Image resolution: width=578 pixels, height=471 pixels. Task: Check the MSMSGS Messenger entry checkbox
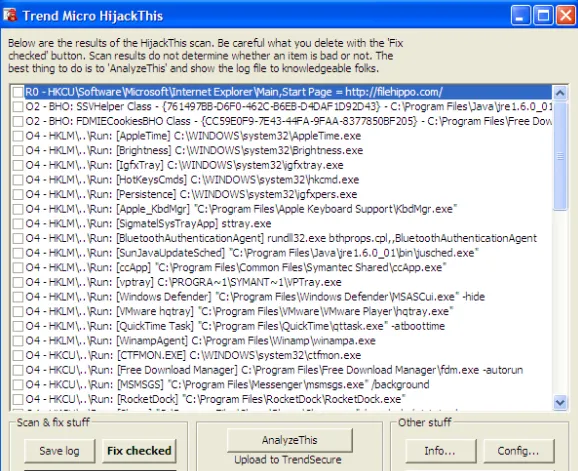coord(18,385)
